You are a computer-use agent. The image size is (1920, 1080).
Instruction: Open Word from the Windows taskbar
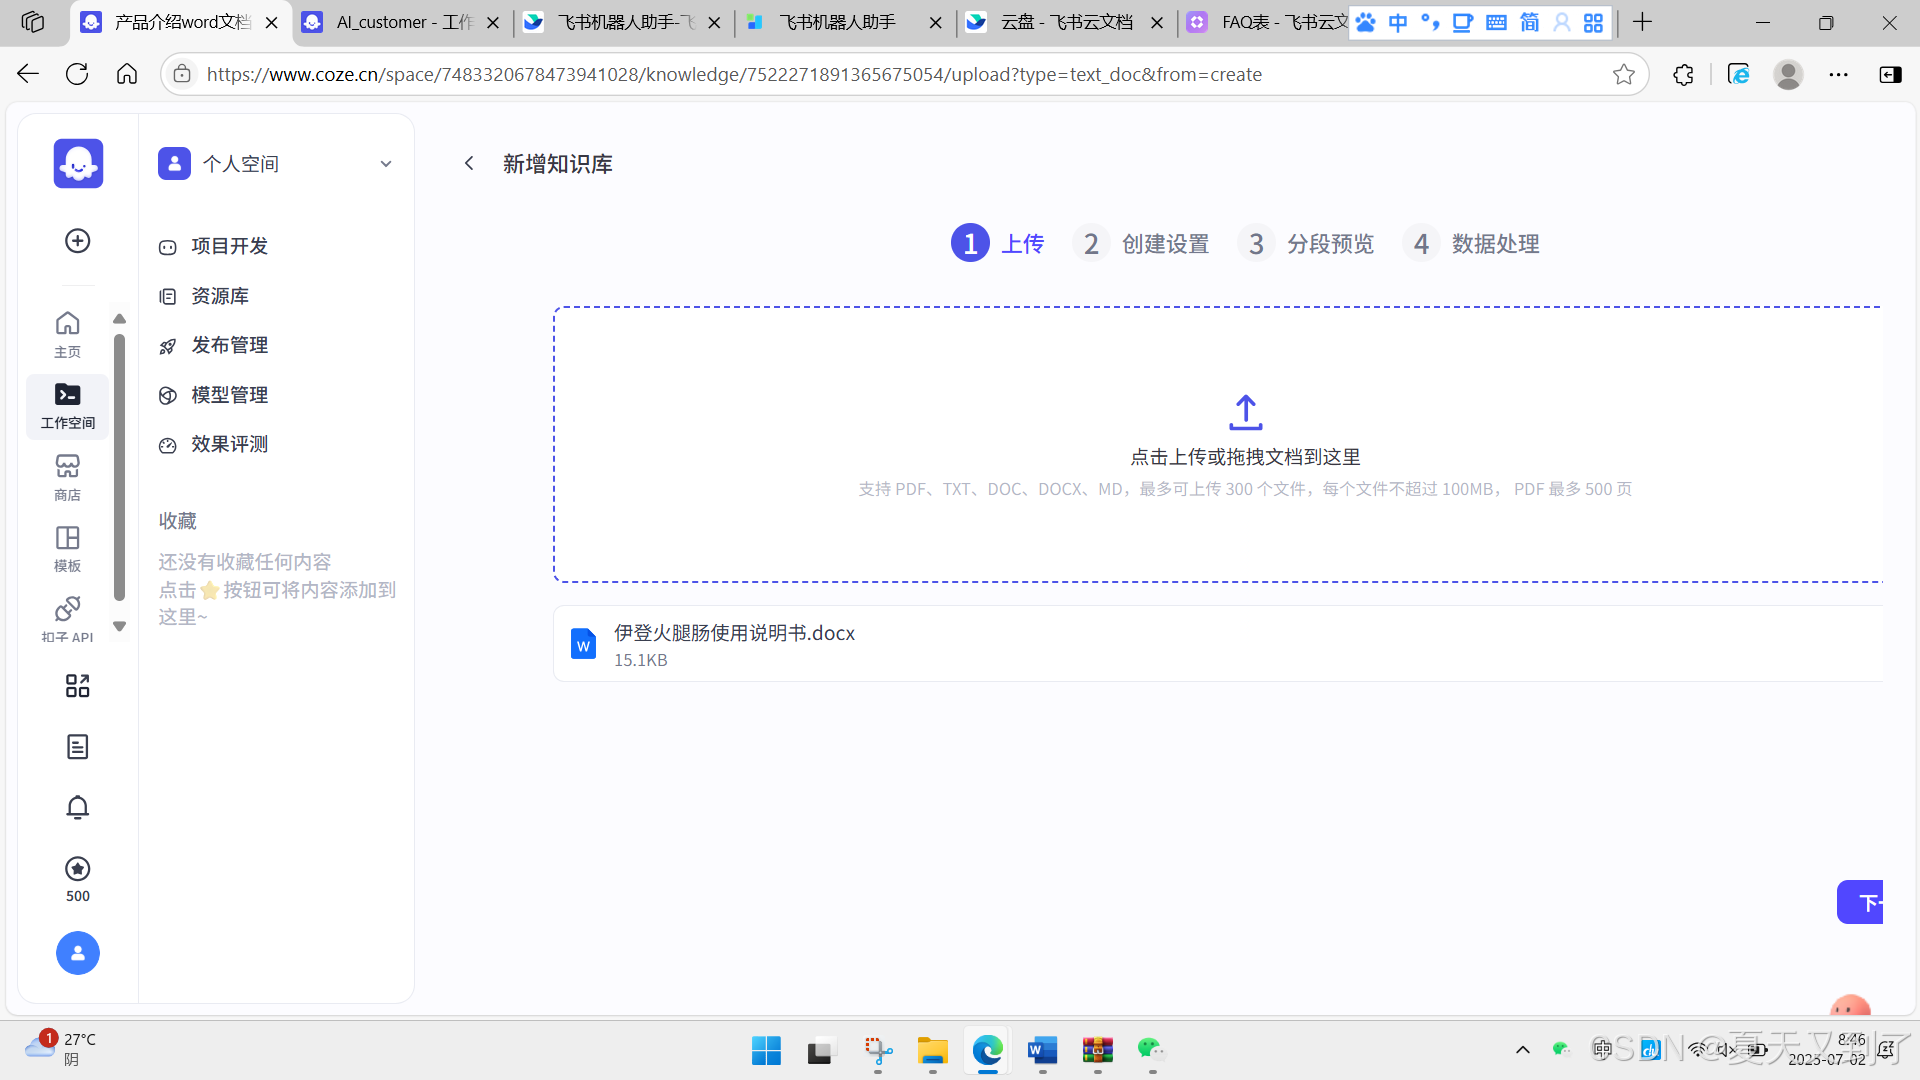[1042, 1050]
